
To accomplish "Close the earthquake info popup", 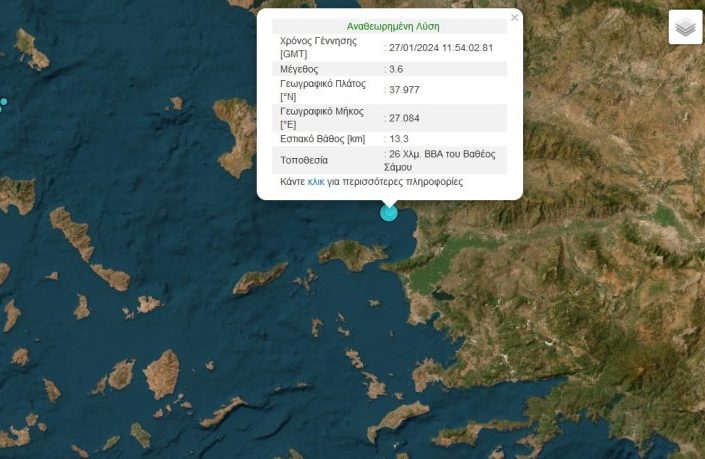I will click(x=514, y=18).
